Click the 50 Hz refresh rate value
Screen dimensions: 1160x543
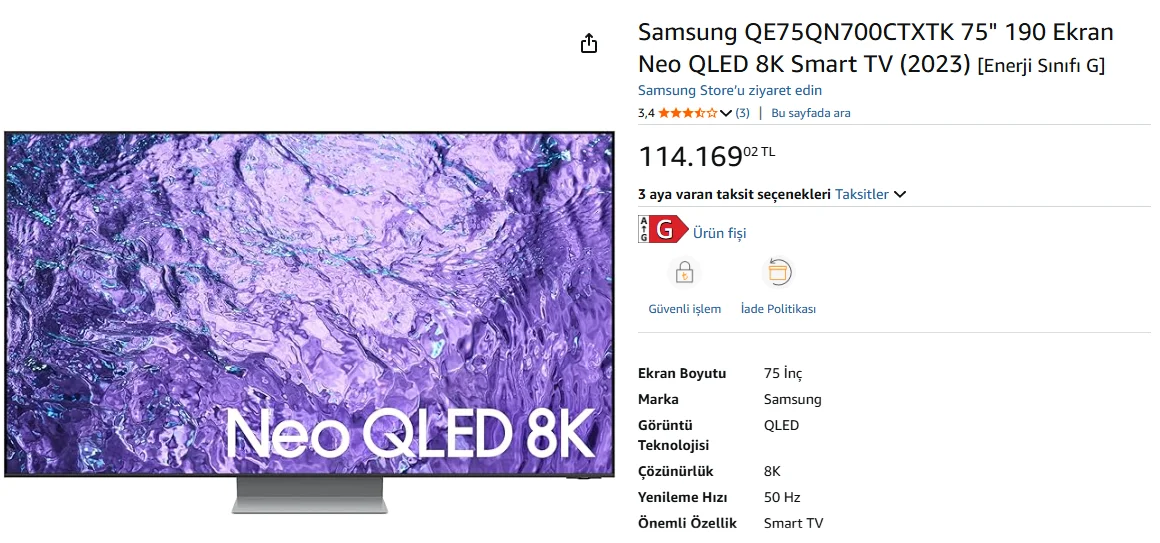[x=781, y=497]
